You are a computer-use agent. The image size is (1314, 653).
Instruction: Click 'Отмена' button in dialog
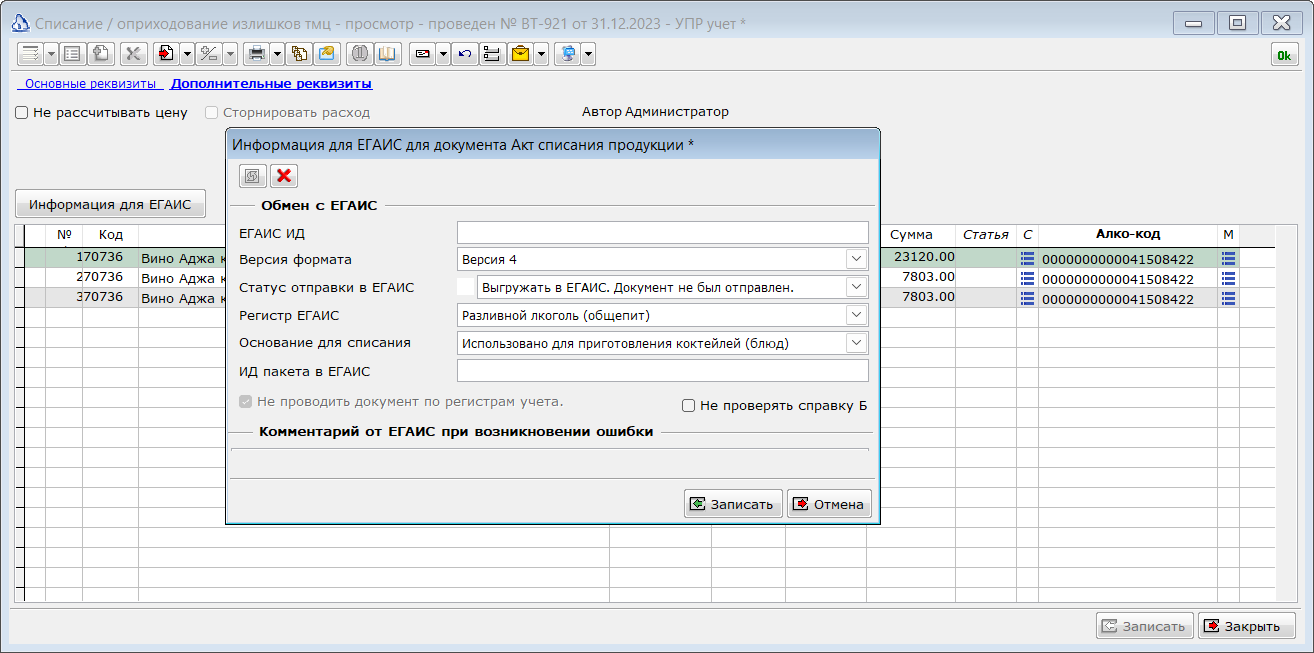pyautogui.click(x=829, y=504)
